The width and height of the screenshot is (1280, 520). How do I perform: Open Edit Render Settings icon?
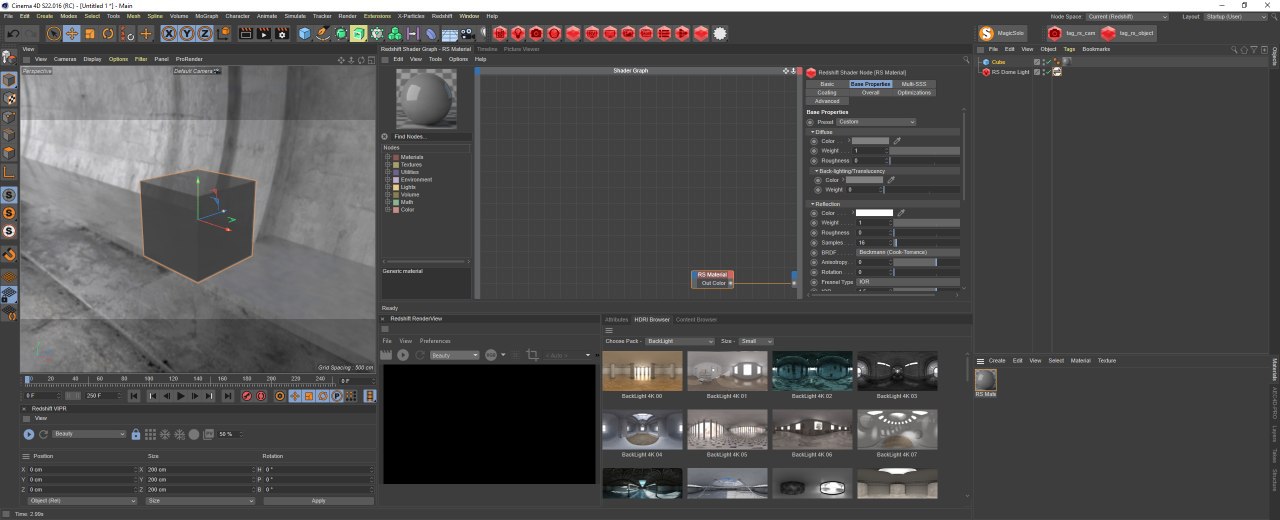(283, 33)
